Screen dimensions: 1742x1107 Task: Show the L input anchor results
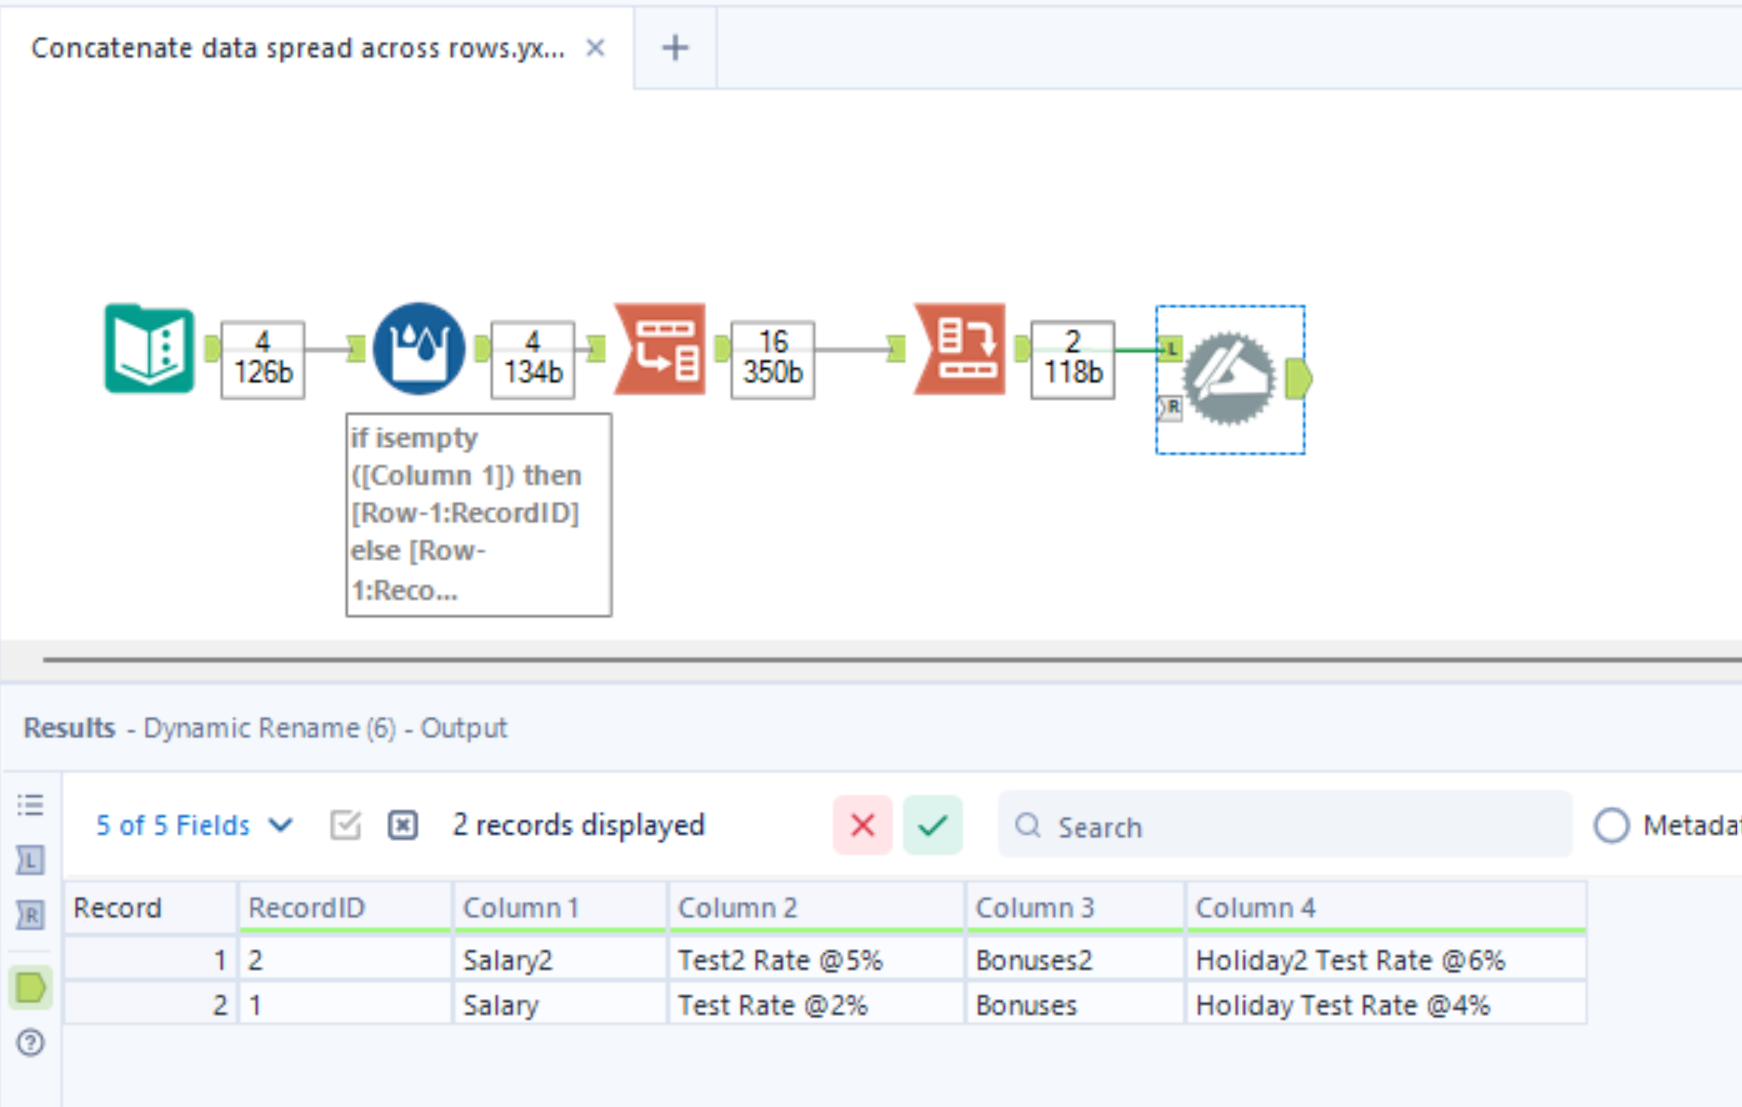[31, 860]
